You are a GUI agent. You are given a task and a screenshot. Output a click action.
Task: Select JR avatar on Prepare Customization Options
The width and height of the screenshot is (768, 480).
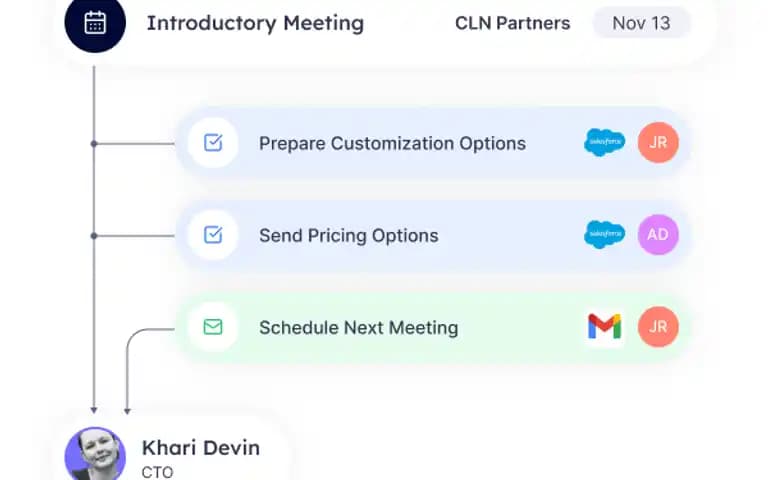[x=658, y=143]
